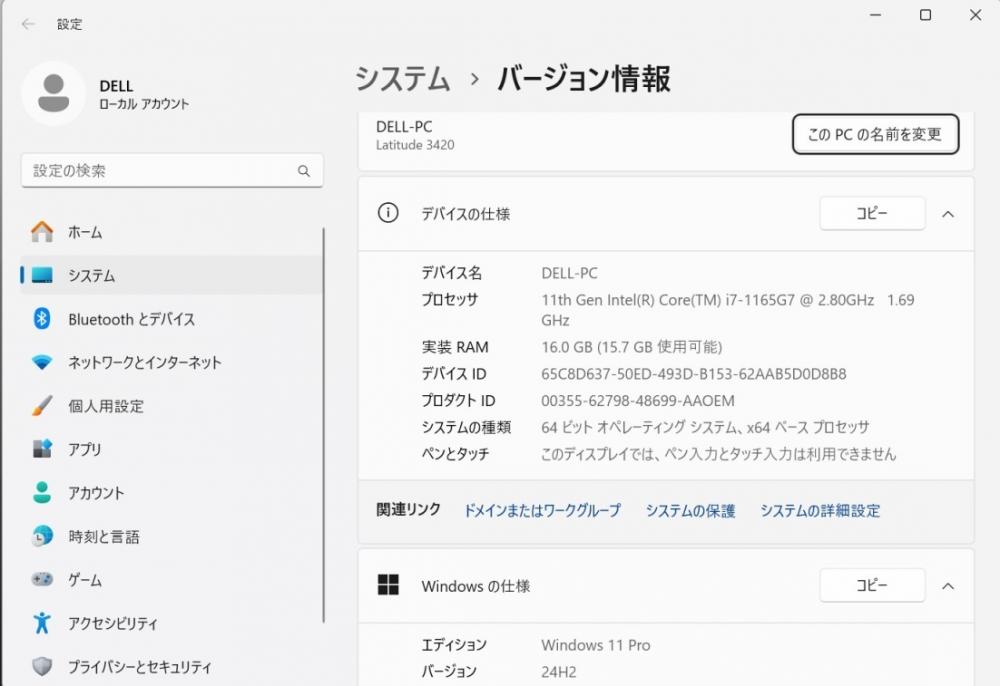Collapse the デバイスの仕様 section chevron
This screenshot has height=686, width=1000.
[x=948, y=214]
